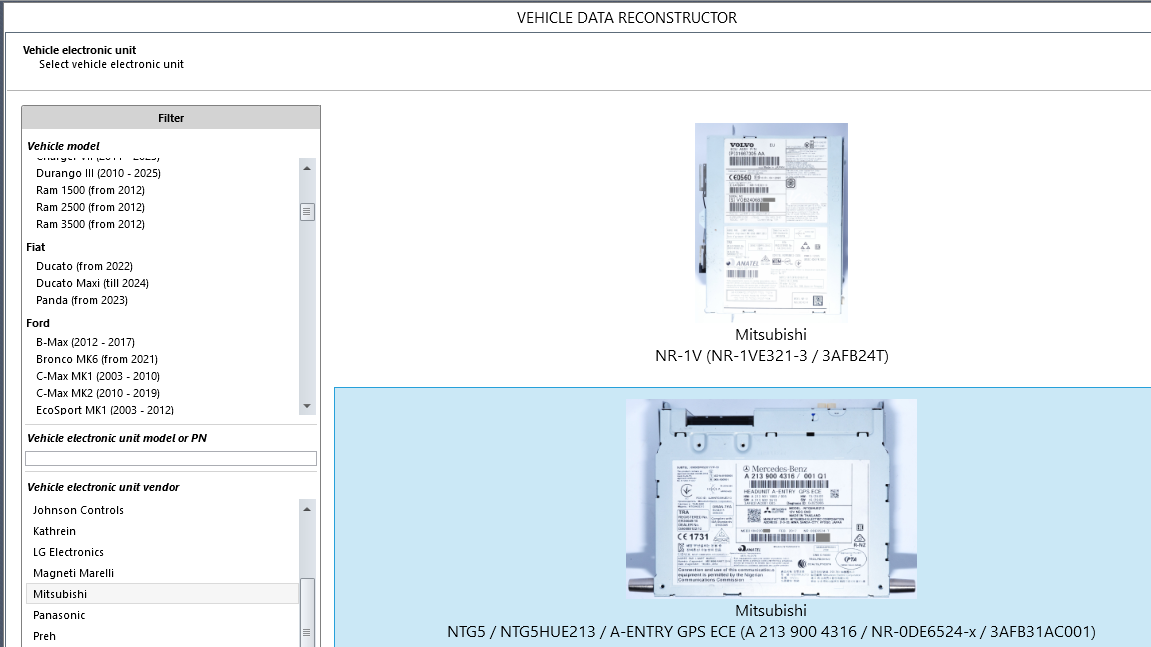Choose Magneti Marelli vendor

(73, 573)
